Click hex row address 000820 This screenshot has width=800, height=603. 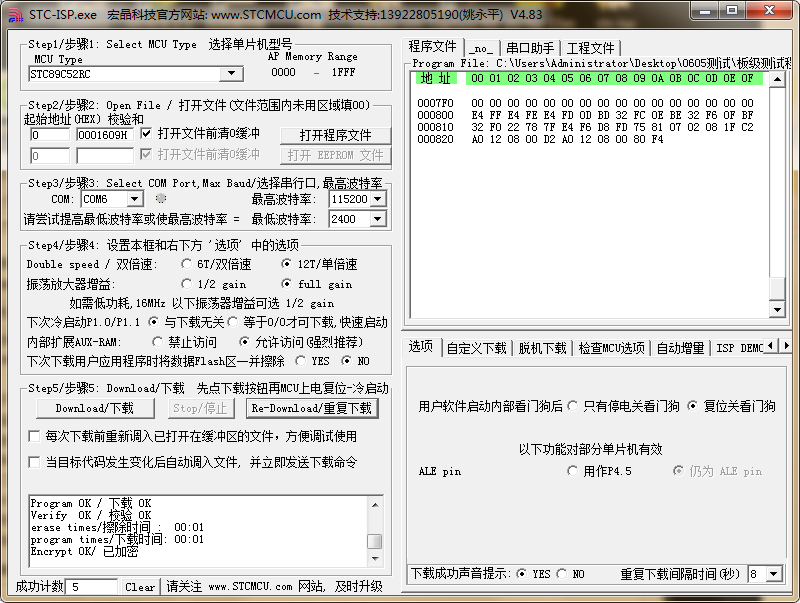click(x=435, y=139)
